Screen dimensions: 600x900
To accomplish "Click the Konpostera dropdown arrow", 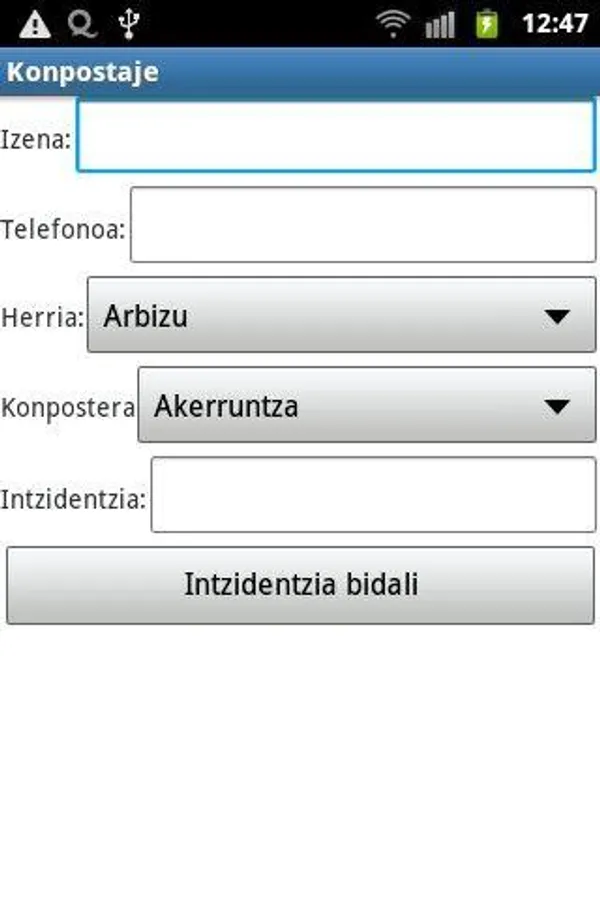I will click(x=556, y=406).
